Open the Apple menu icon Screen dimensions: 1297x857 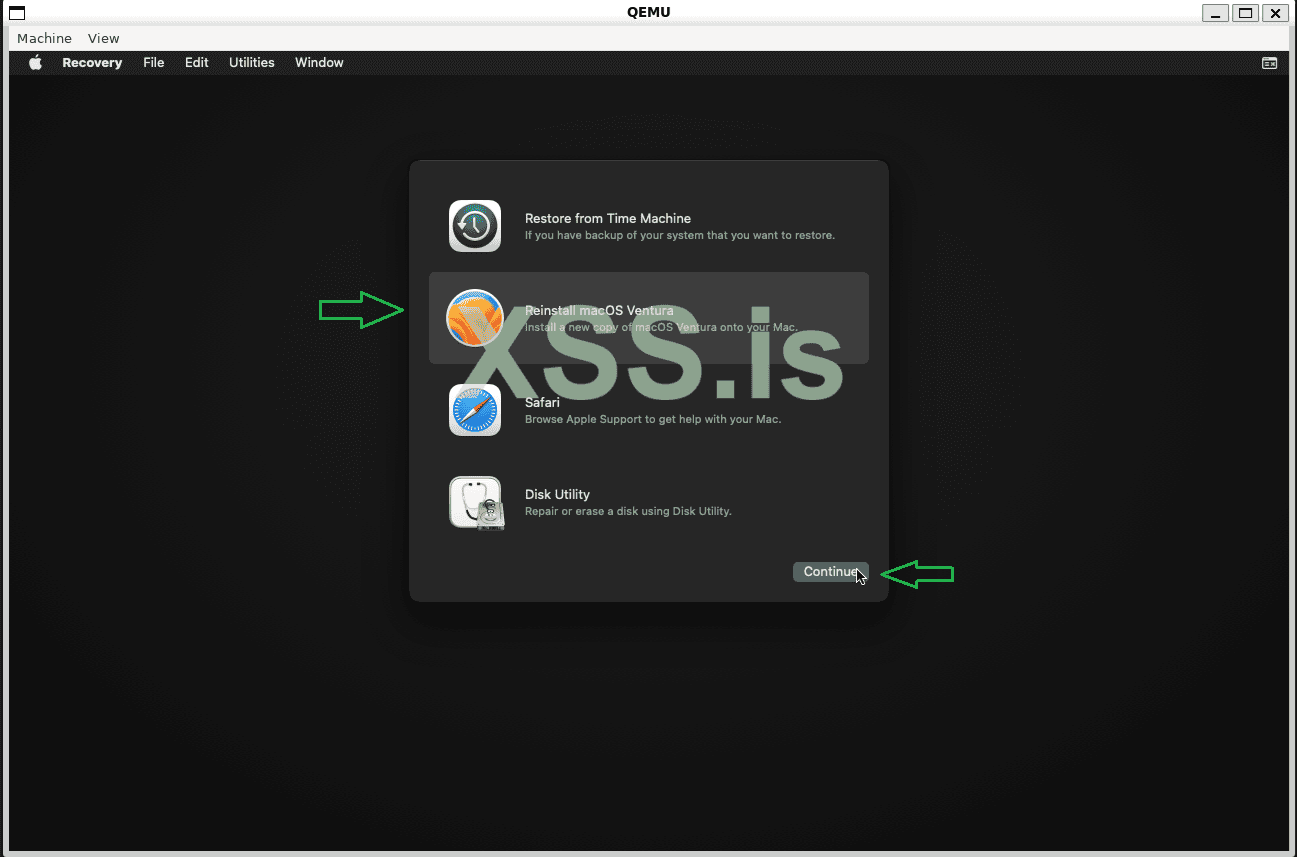[35, 62]
